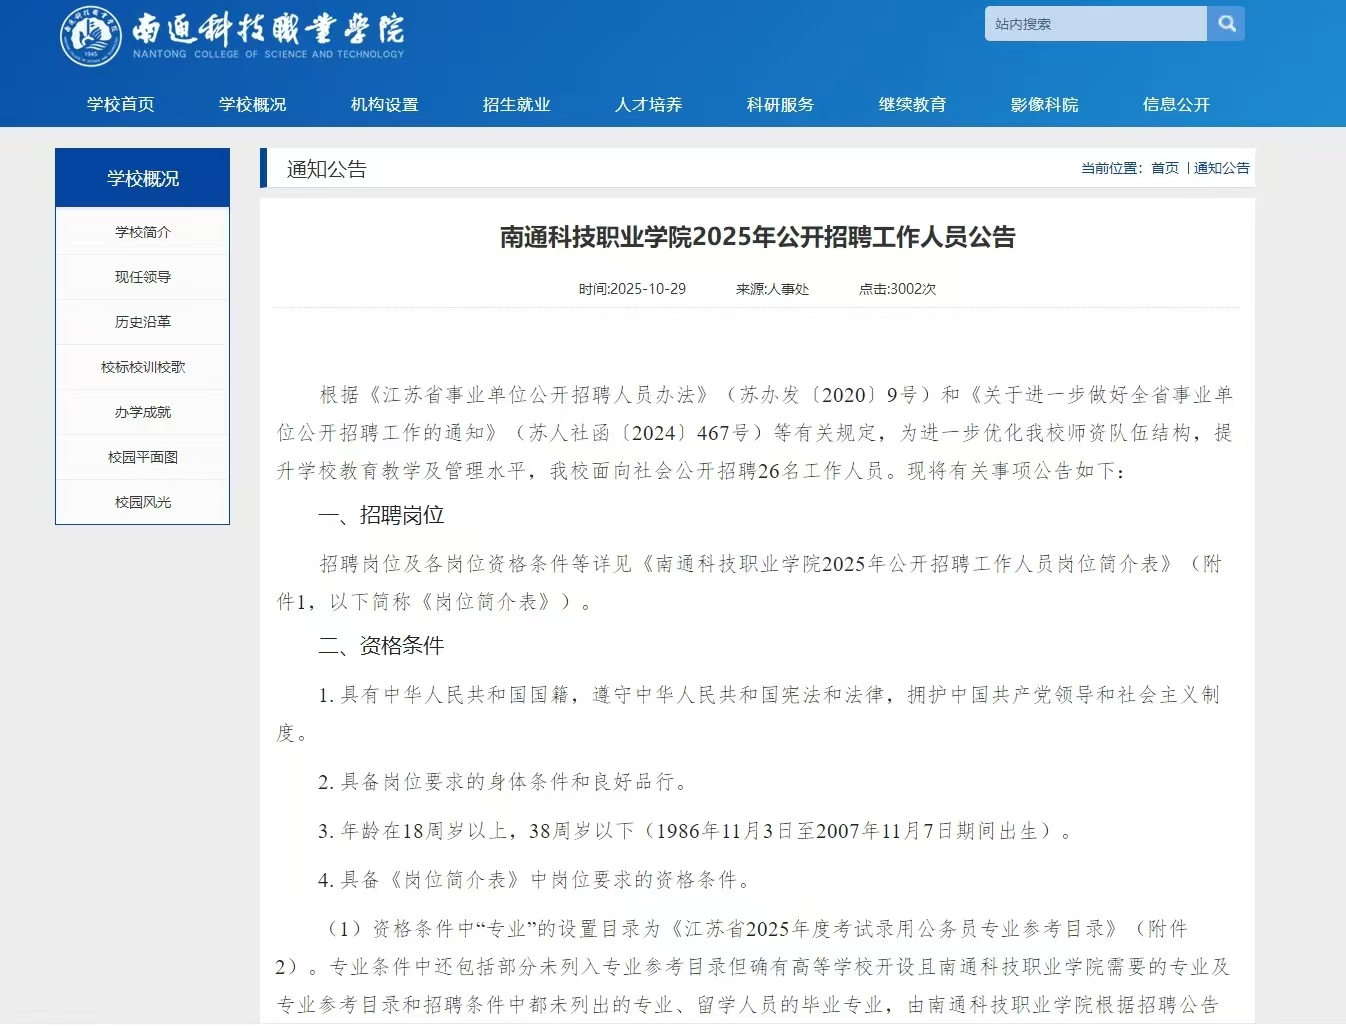Image resolution: width=1346 pixels, height=1036 pixels.
Task: Open the 机构设置 navigation menu
Action: coord(385,104)
